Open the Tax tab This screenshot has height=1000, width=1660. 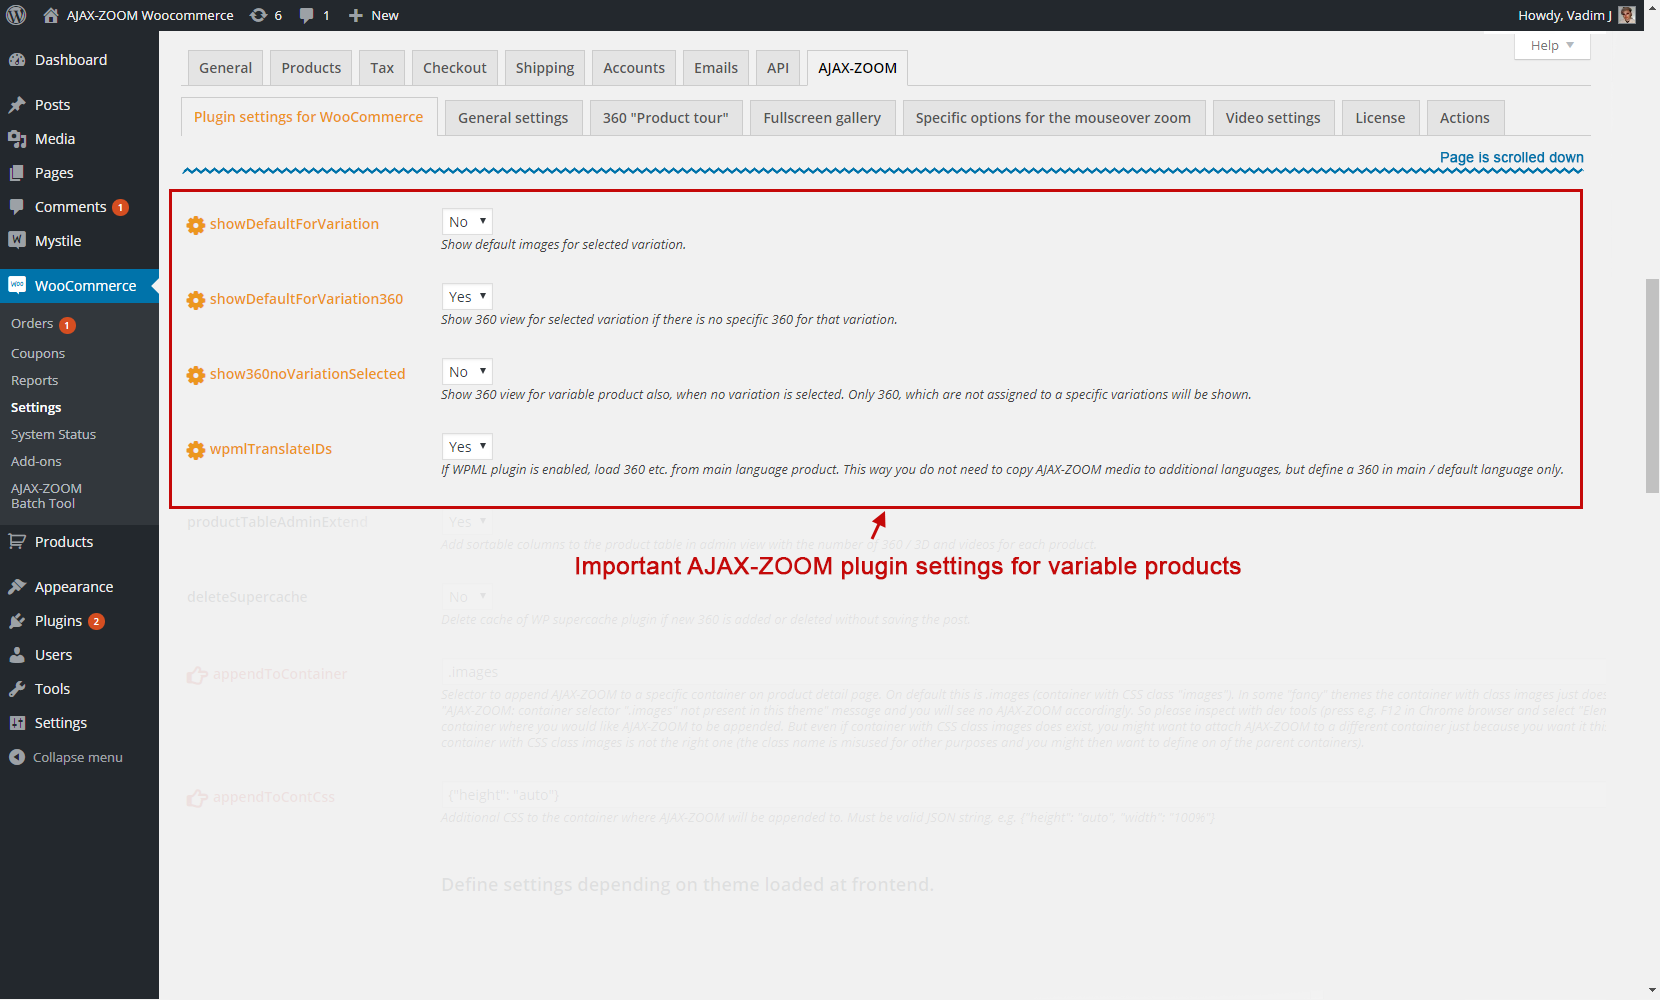tap(382, 68)
